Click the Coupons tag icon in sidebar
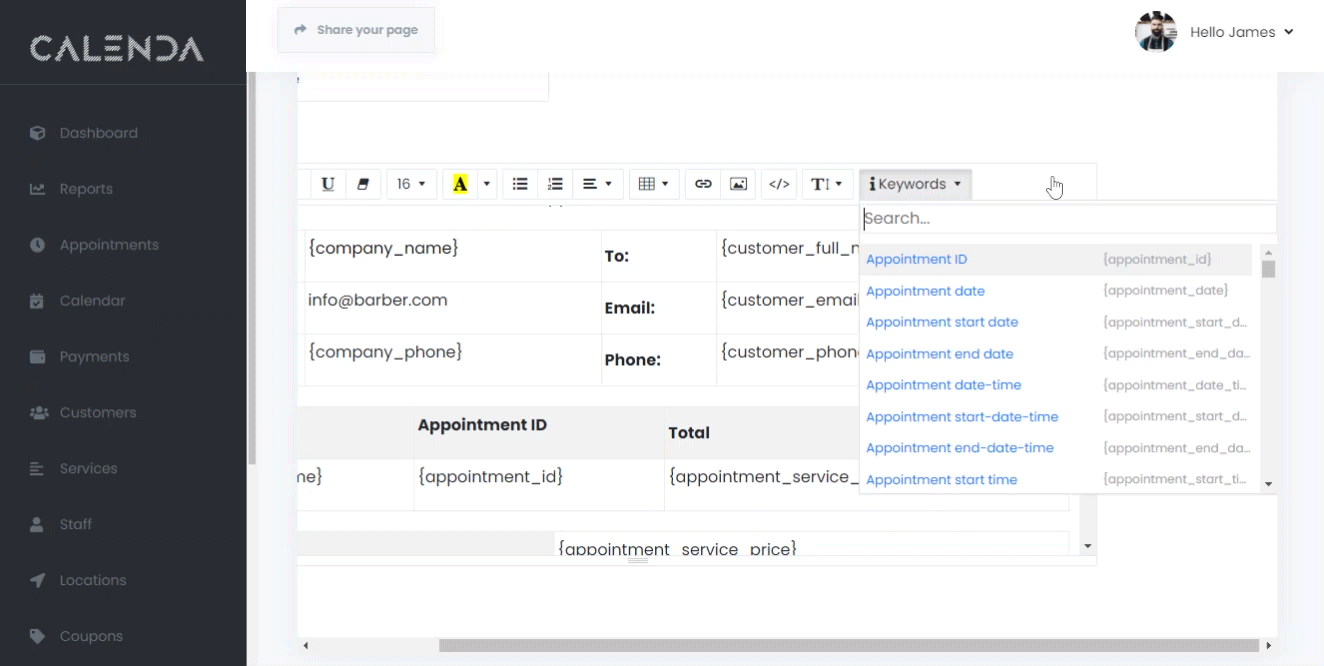 pyautogui.click(x=38, y=636)
